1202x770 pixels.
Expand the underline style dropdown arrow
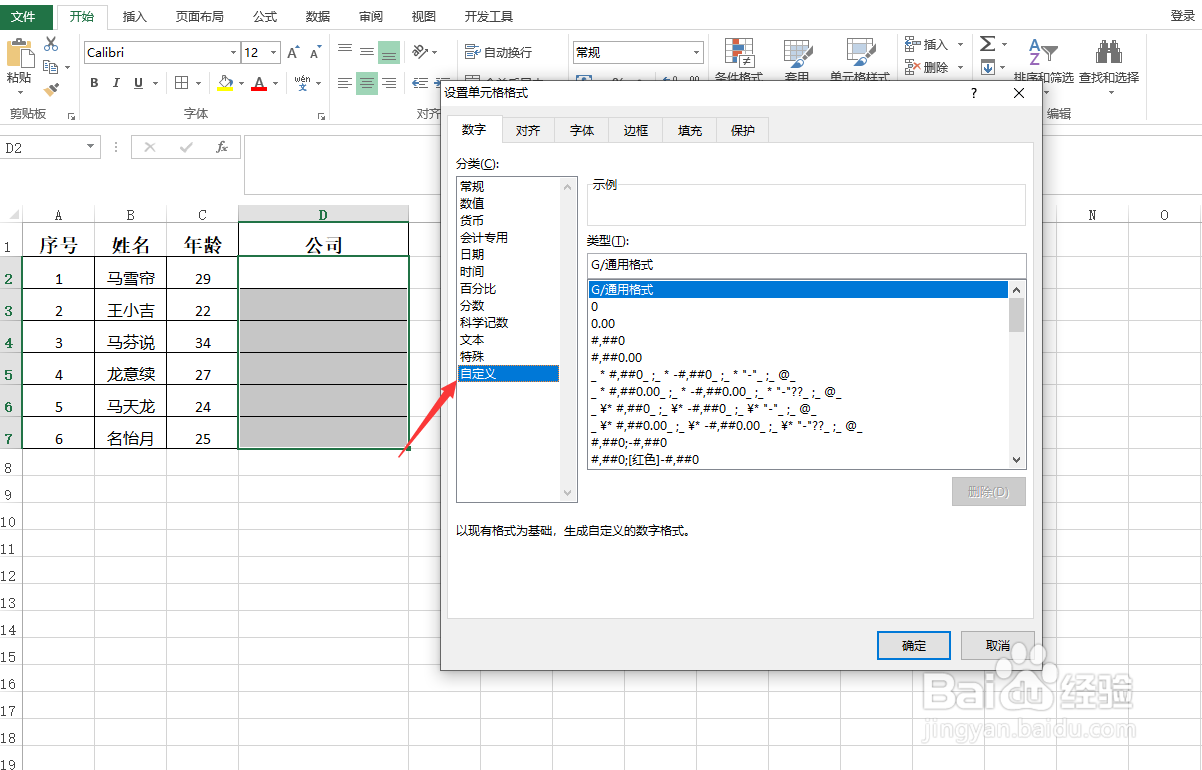point(155,83)
